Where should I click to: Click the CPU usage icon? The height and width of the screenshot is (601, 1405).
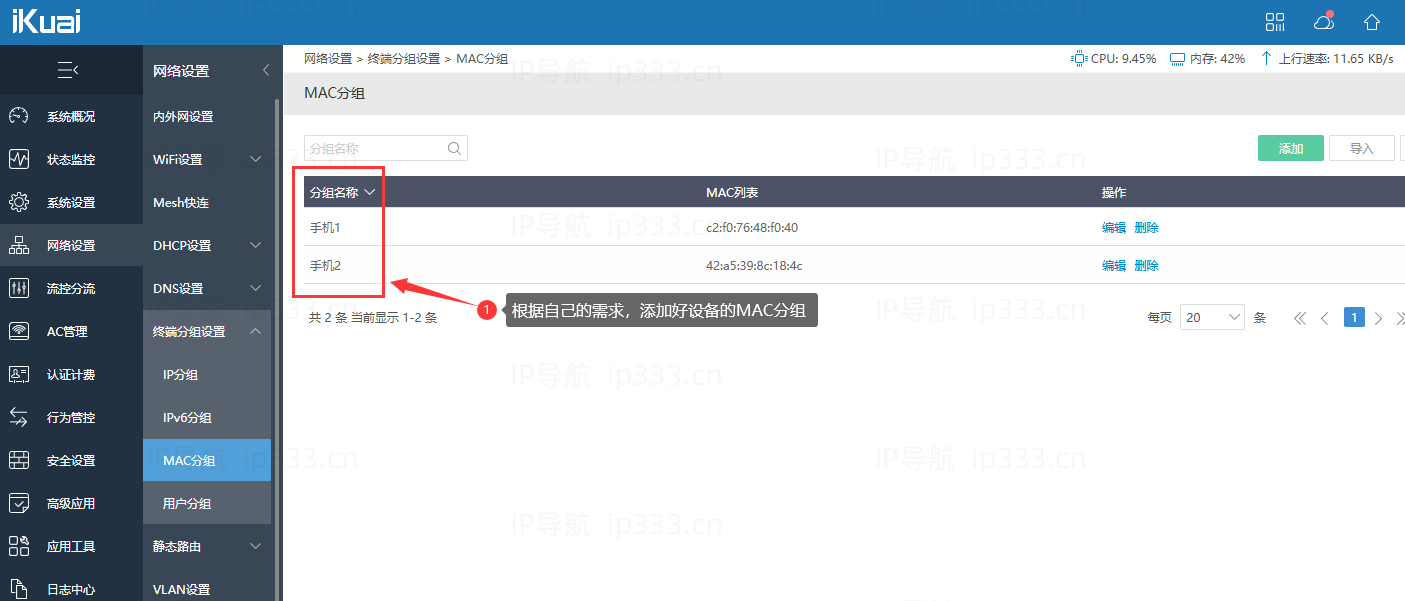(1079, 59)
